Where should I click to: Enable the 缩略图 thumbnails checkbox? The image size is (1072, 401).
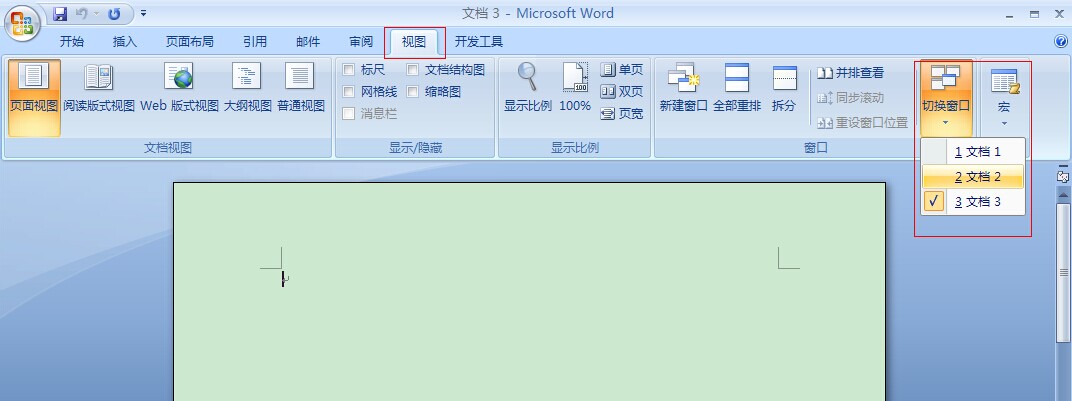[x=412, y=92]
